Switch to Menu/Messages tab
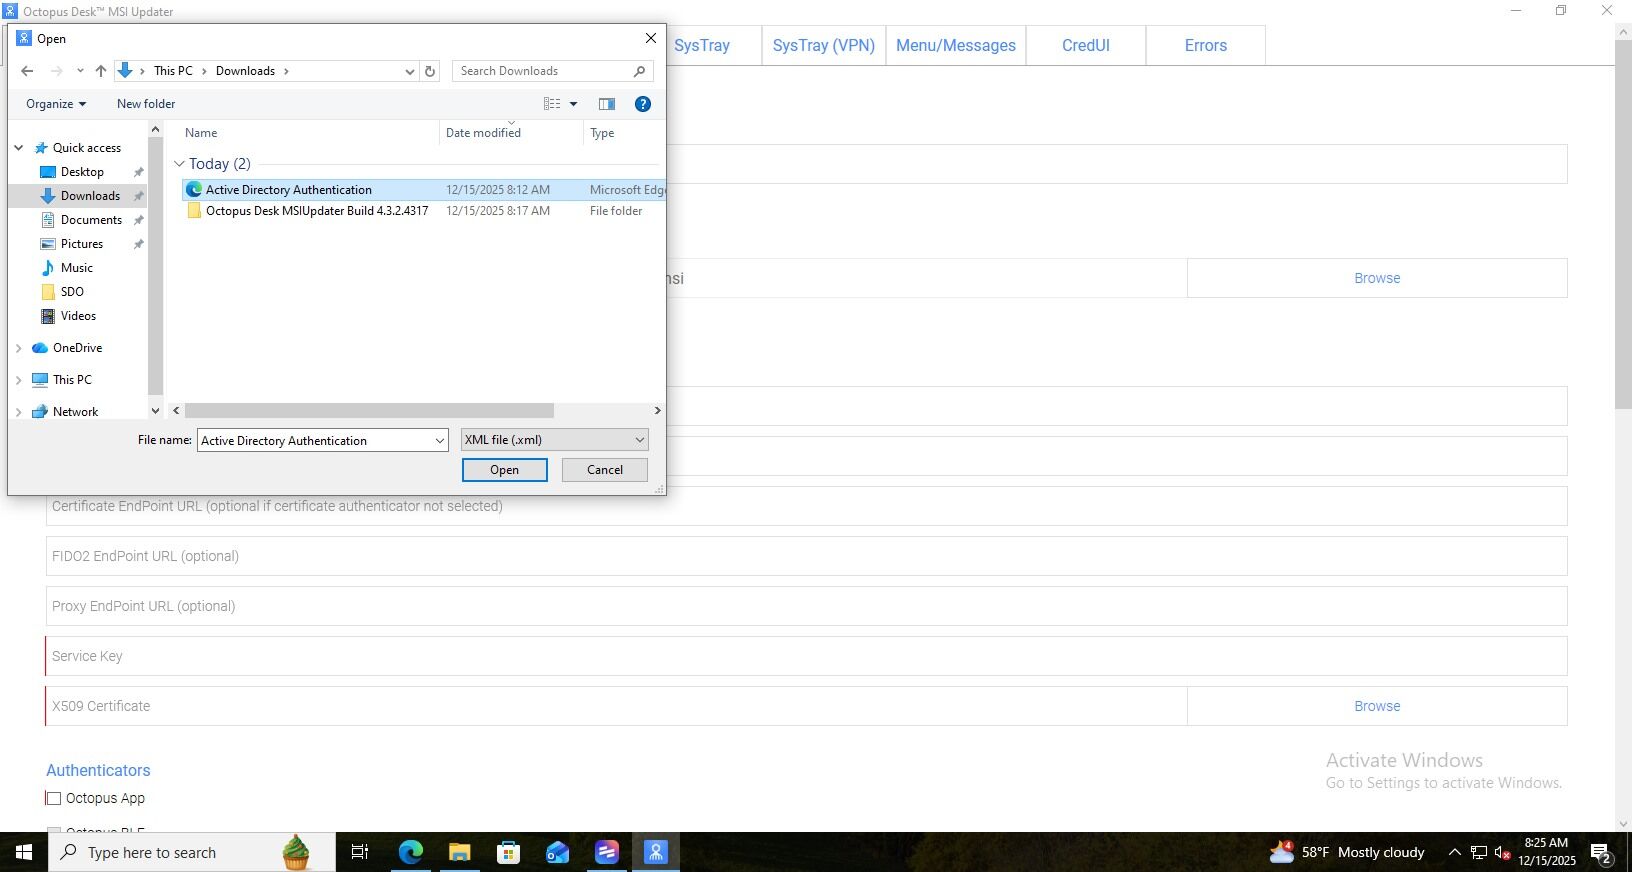The height and width of the screenshot is (872, 1632). pyautogui.click(x=956, y=45)
